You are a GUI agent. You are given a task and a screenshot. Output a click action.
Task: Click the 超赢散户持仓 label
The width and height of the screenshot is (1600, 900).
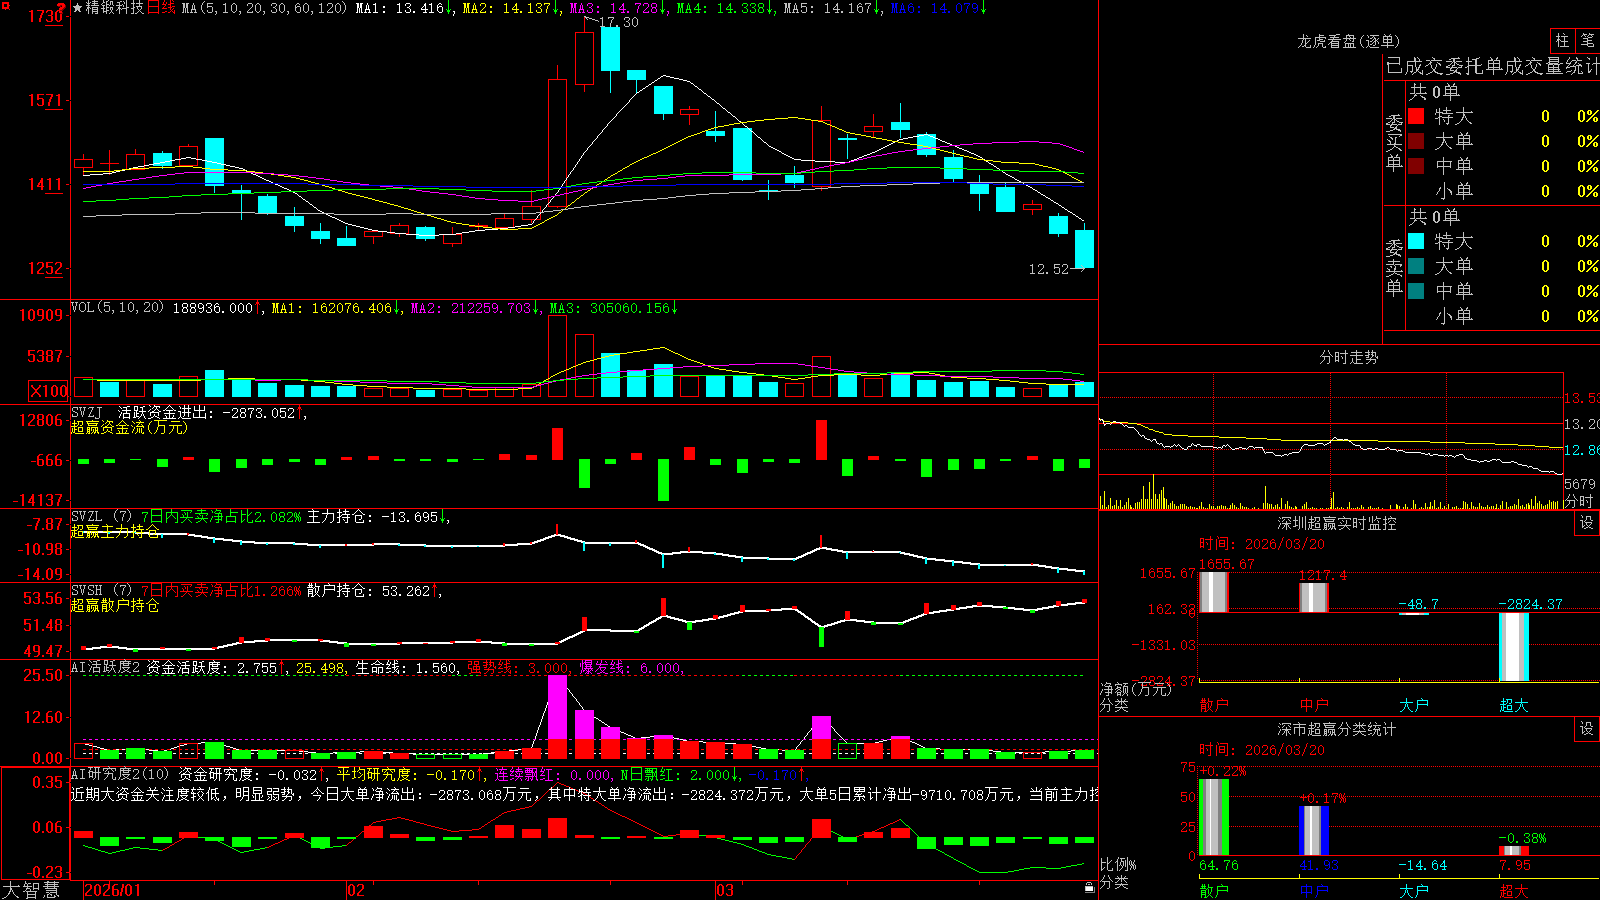click(x=115, y=605)
